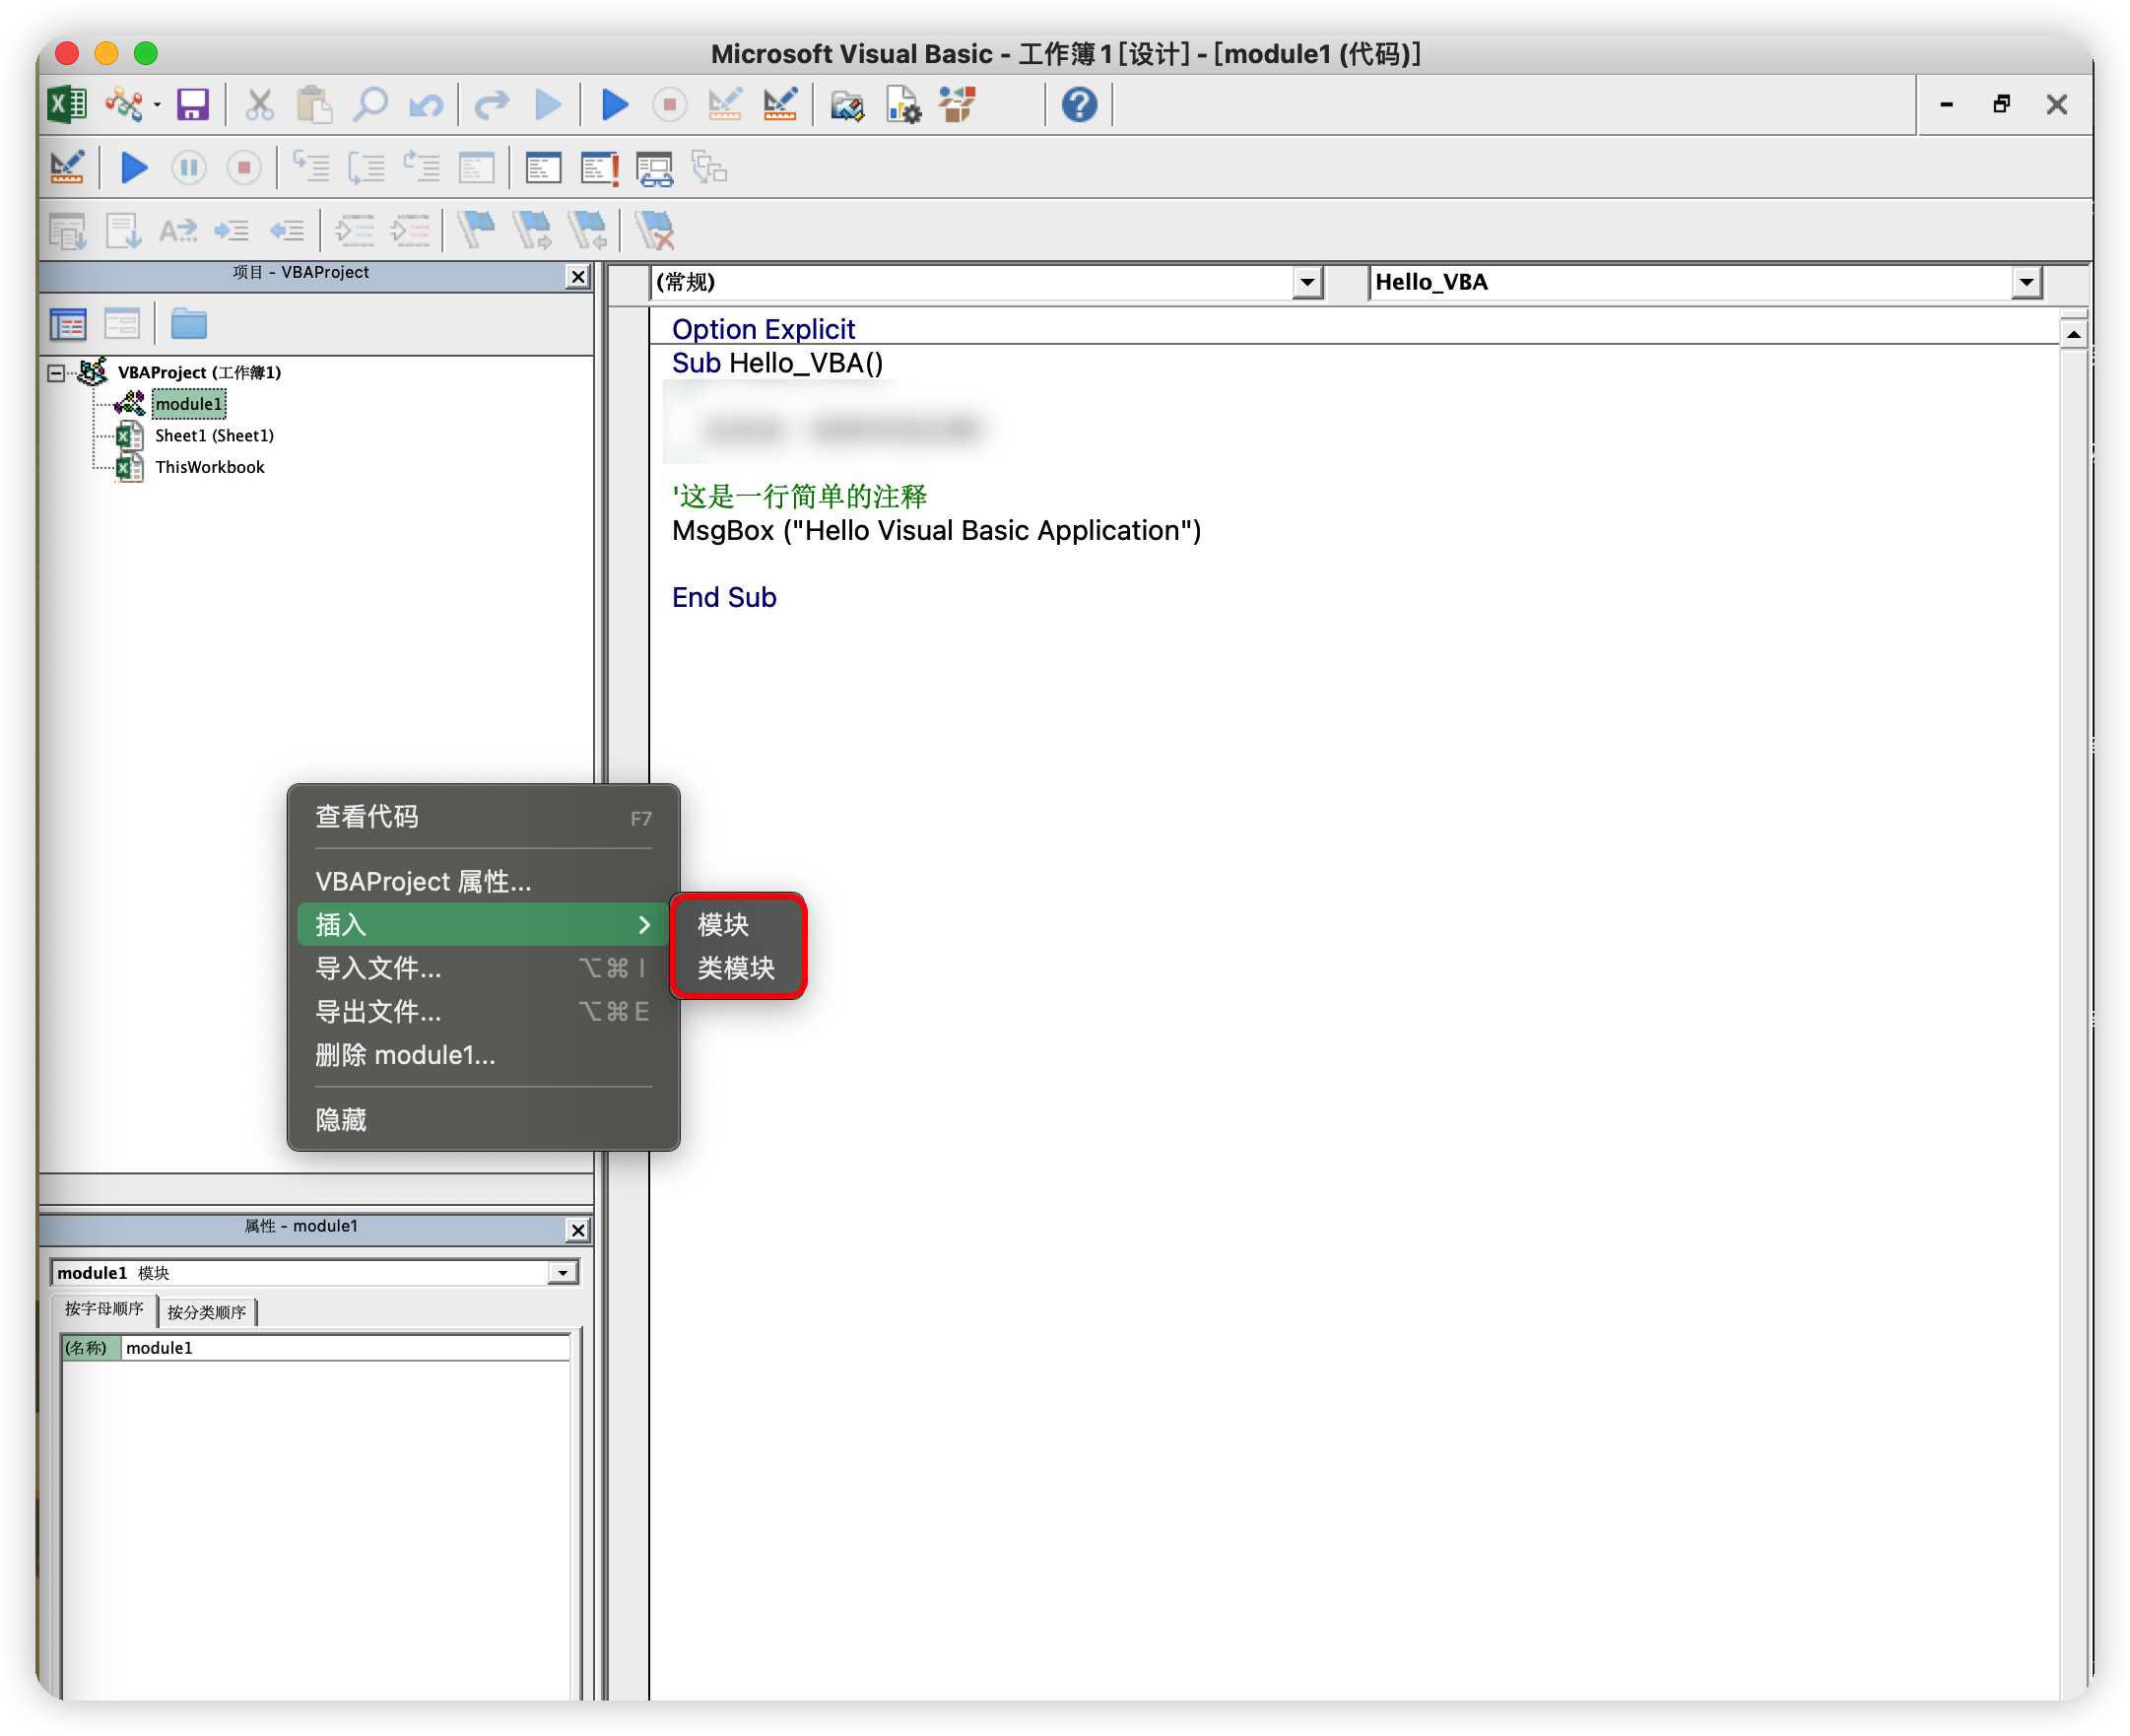Image resolution: width=2130 pixels, height=1736 pixels.
Task: Click the Redo arrow icon
Action: pyautogui.click(x=491, y=105)
